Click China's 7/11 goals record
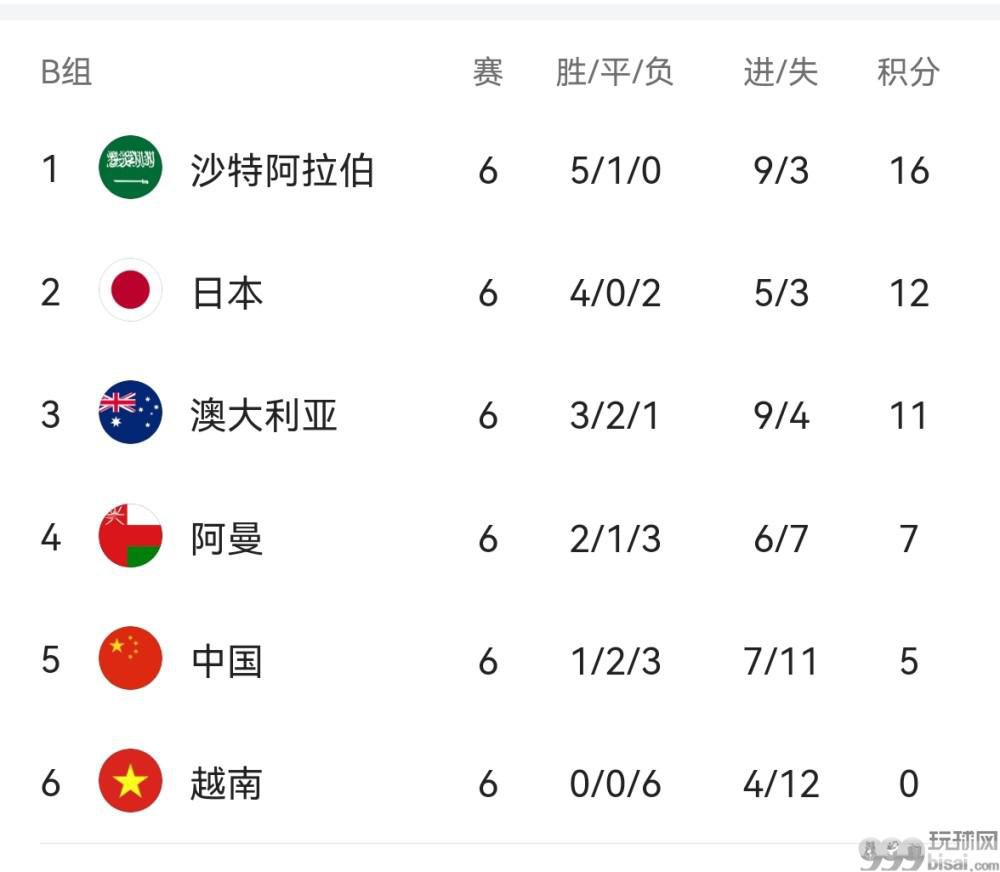Screen dimensions: 1000x872 pos(781,661)
